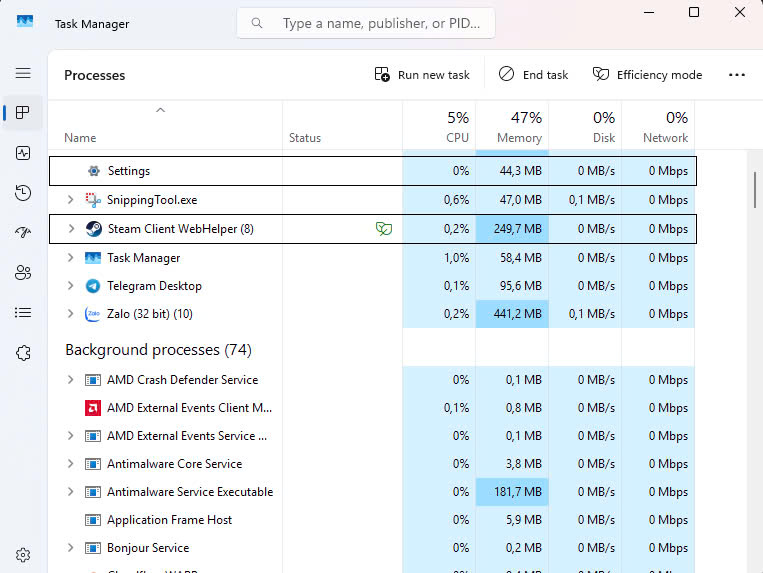
Task: Click the End task button
Action: coord(533,75)
